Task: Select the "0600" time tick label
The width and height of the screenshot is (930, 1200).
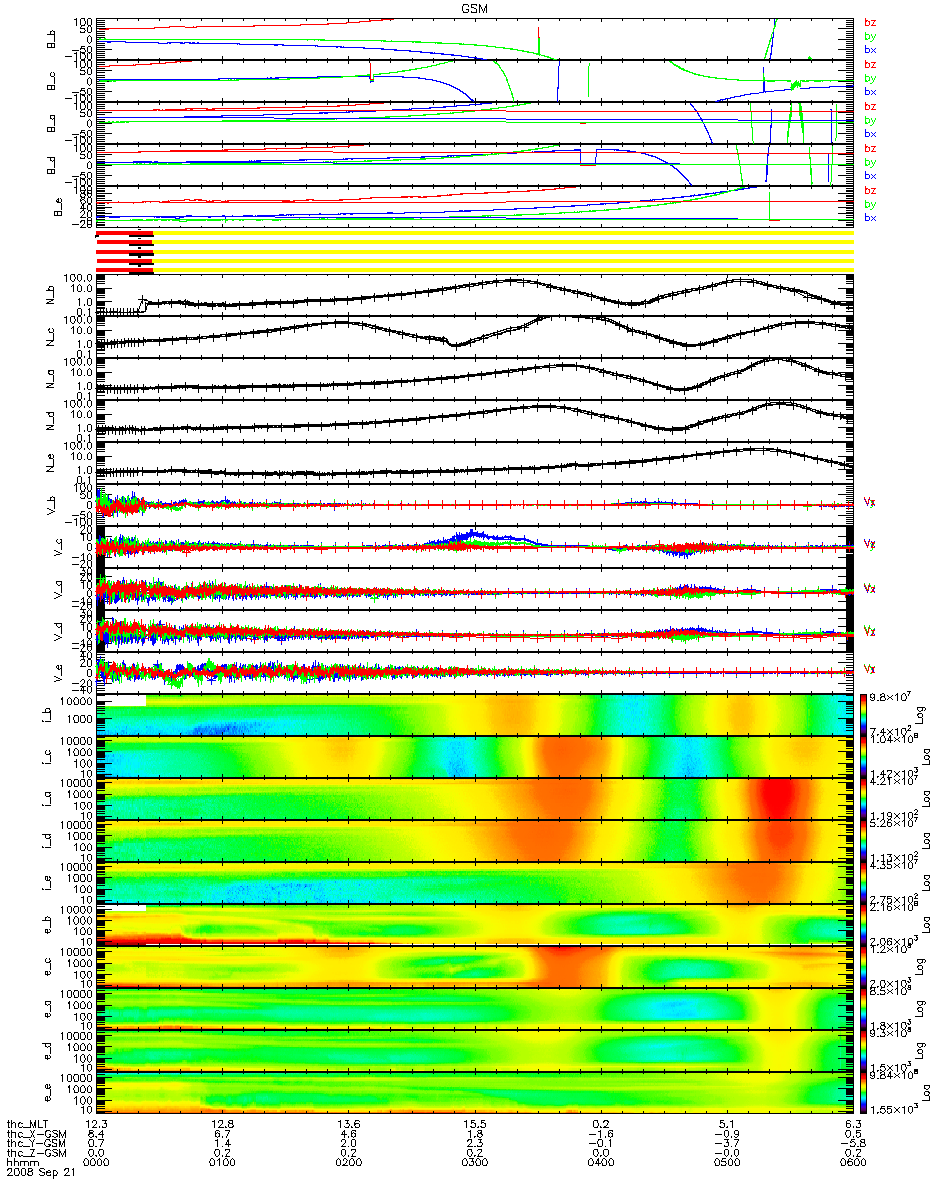Action: point(853,1162)
